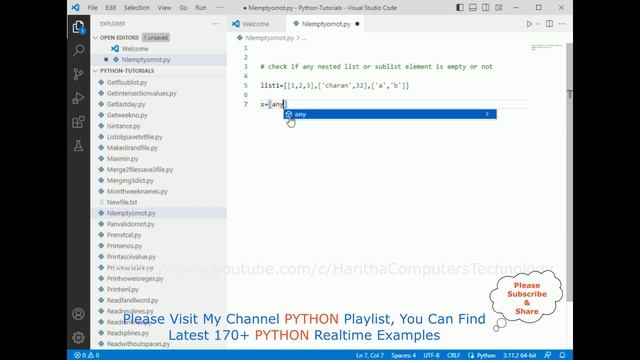Click the editor vertical scrollbar
The image size is (640, 360).
569,171
